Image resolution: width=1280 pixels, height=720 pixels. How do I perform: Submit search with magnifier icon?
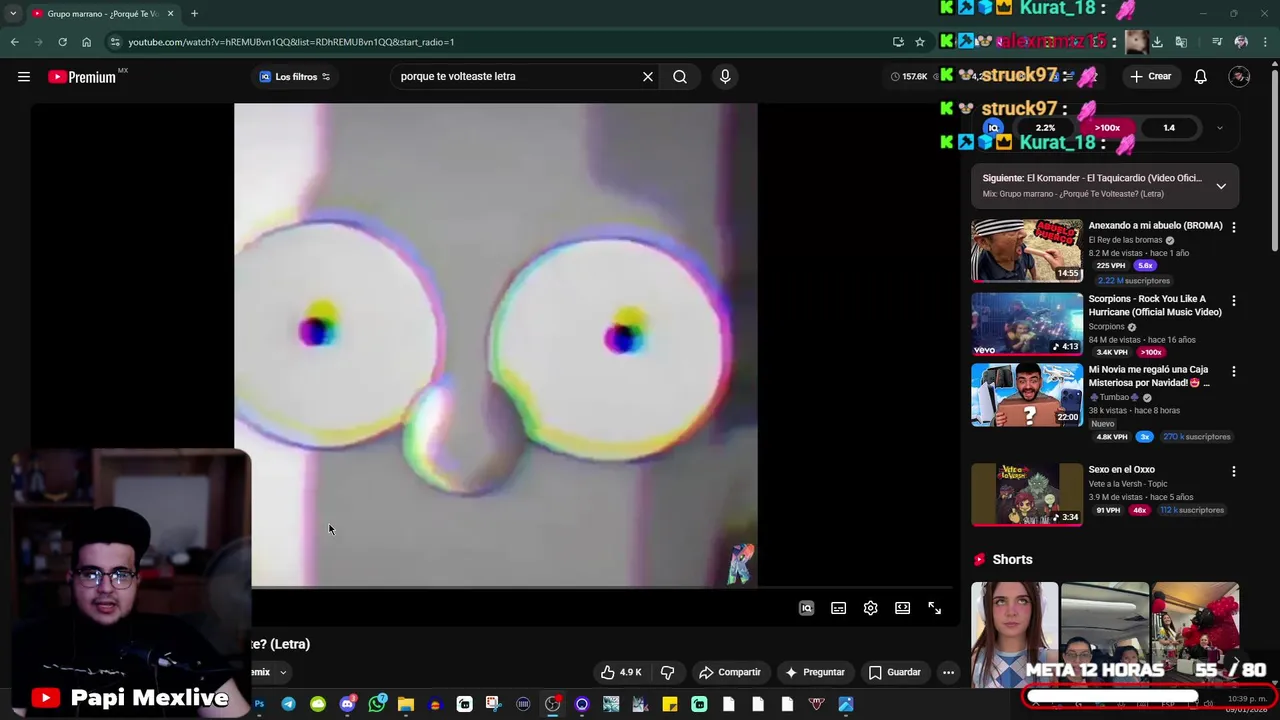(680, 77)
